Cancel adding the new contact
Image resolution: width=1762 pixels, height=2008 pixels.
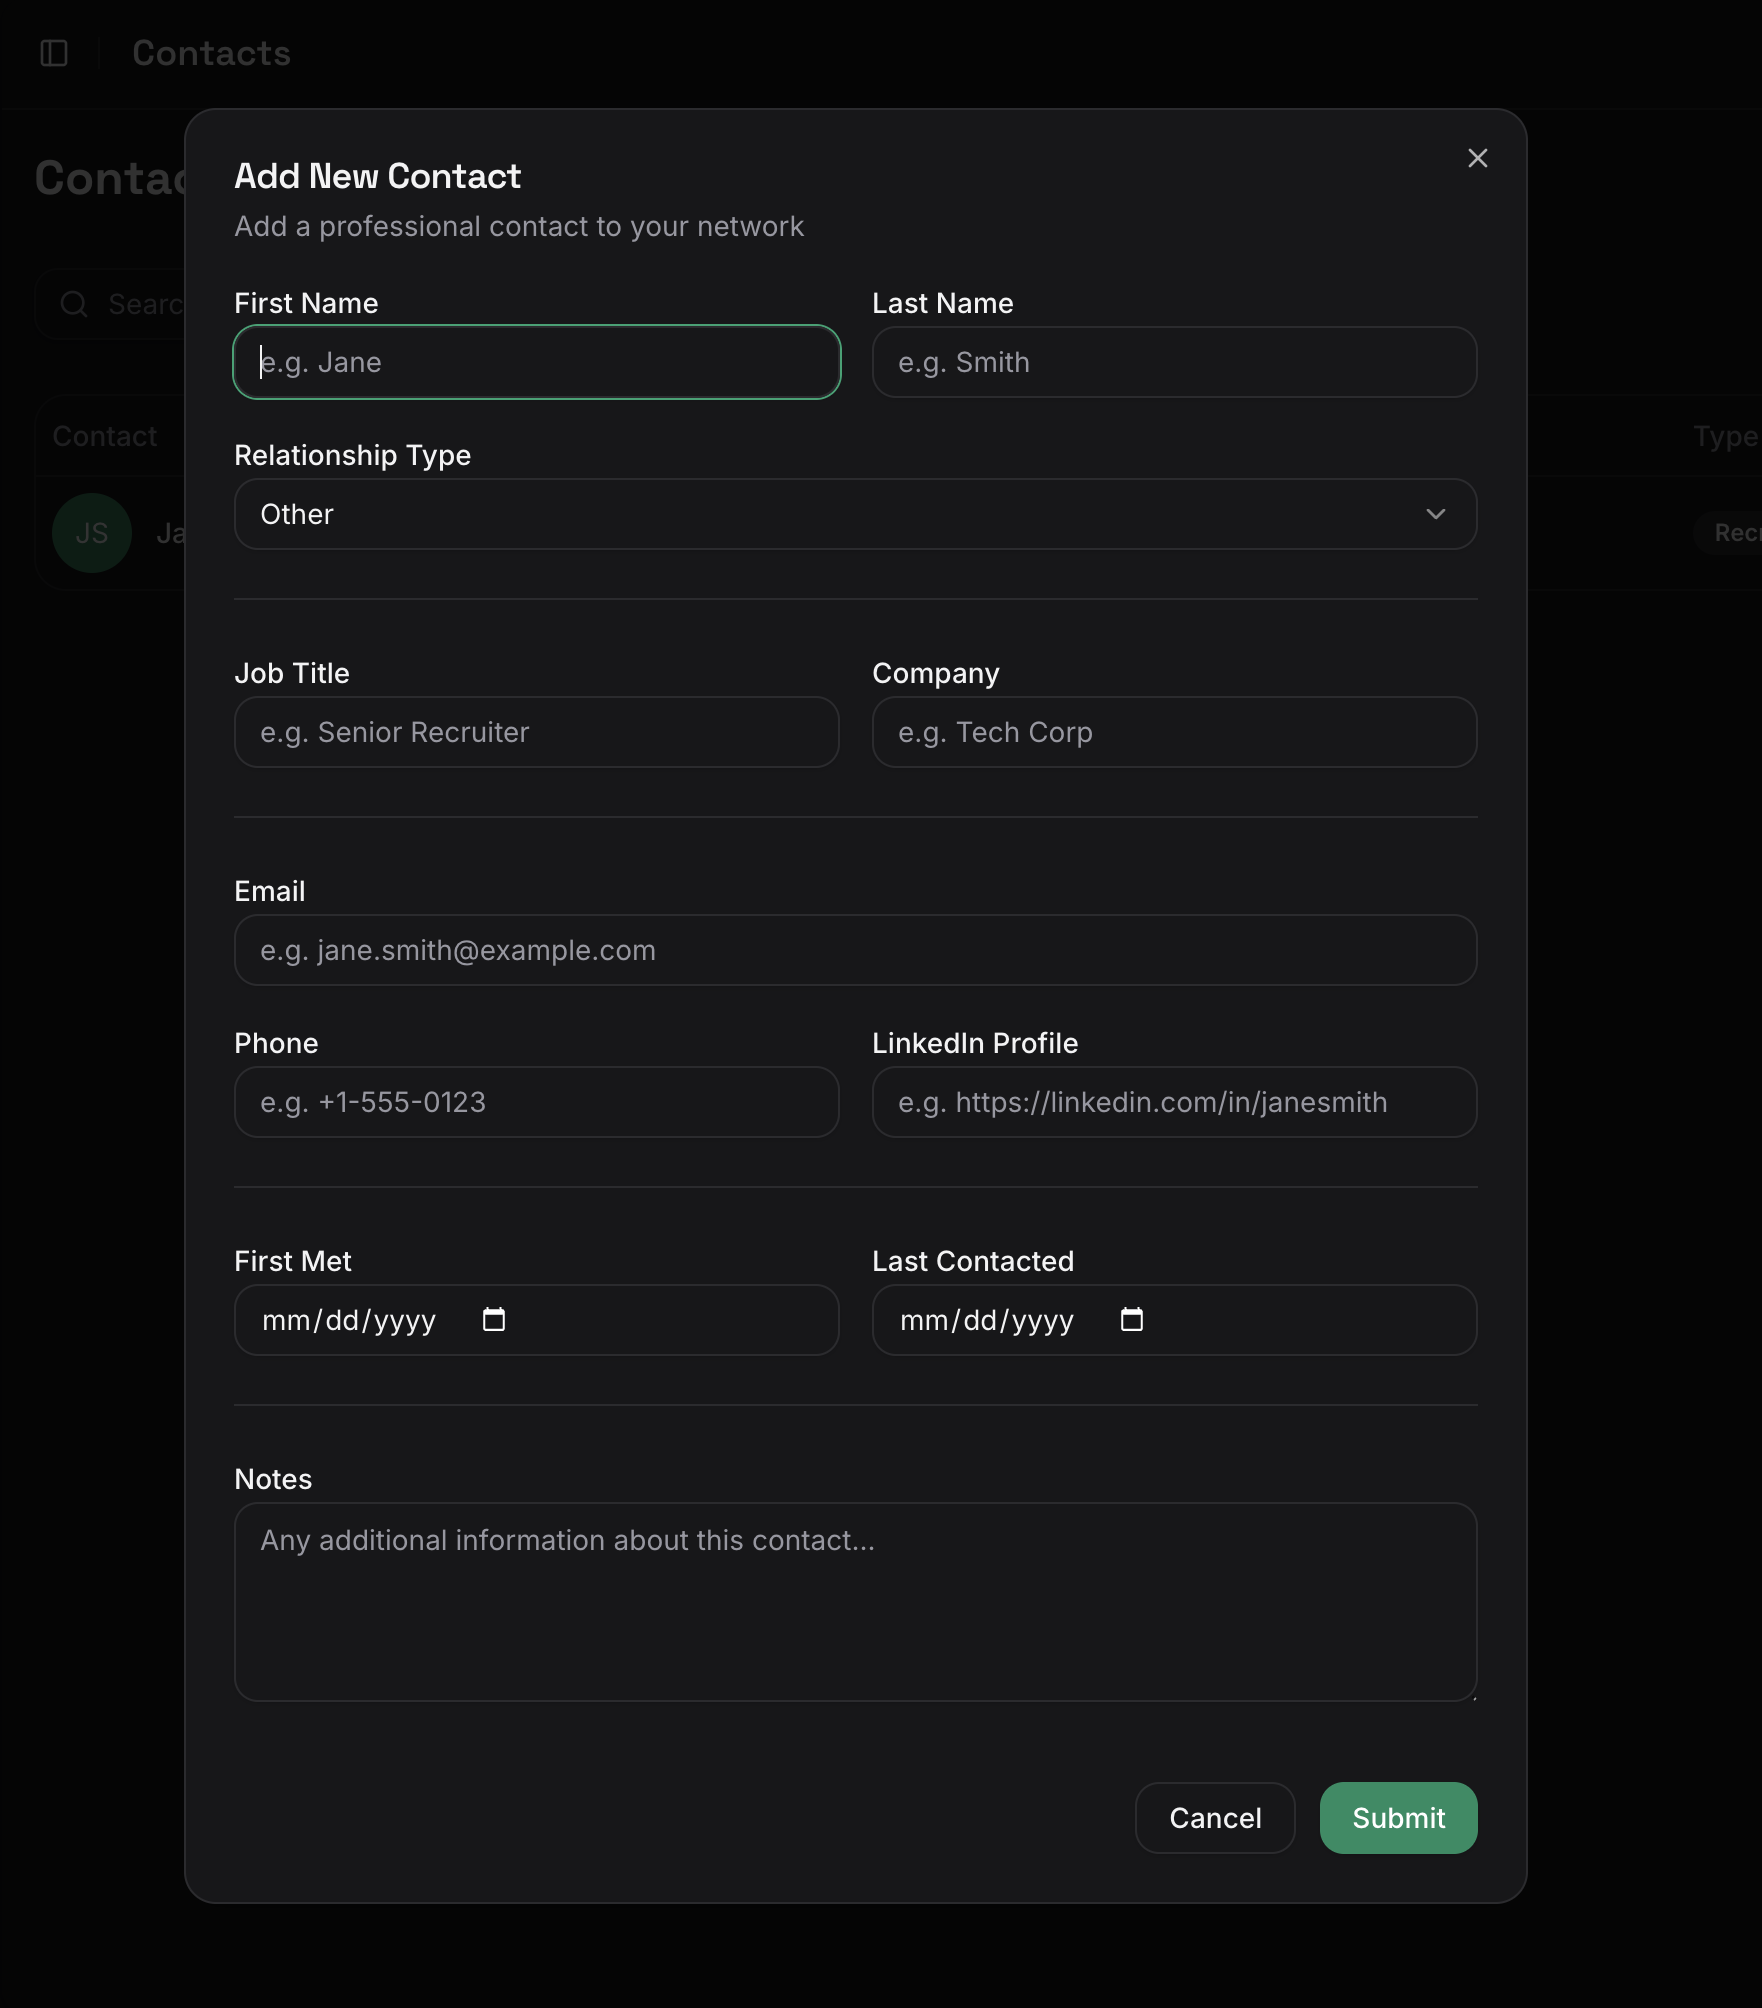click(x=1214, y=1818)
